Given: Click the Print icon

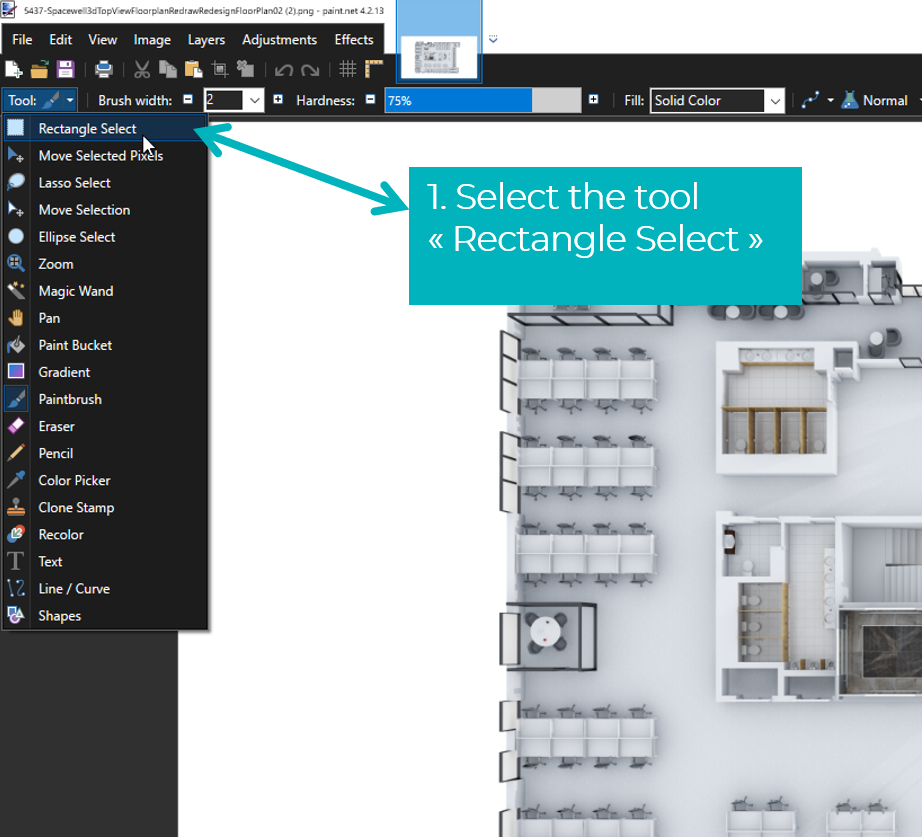Looking at the screenshot, I should coord(103,69).
